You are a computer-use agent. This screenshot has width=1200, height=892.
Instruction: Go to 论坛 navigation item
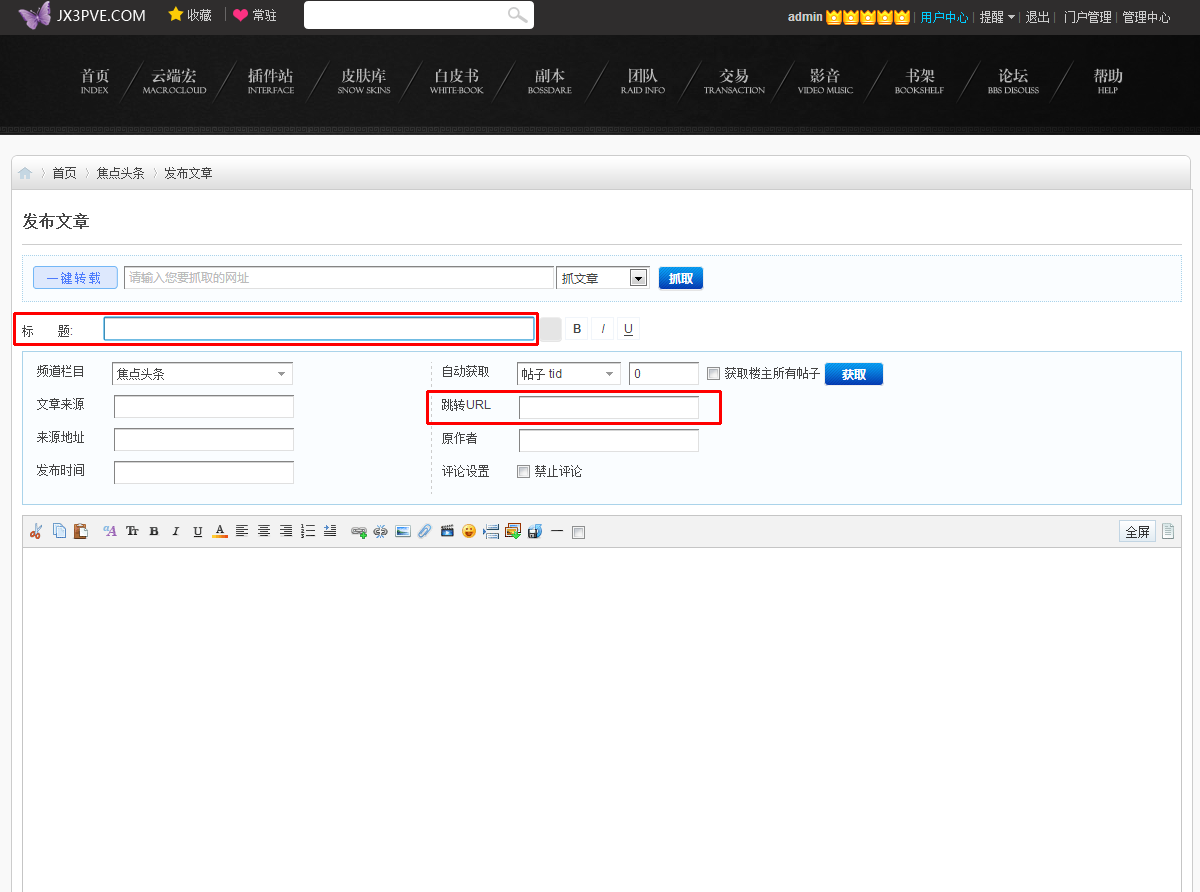coord(1013,80)
